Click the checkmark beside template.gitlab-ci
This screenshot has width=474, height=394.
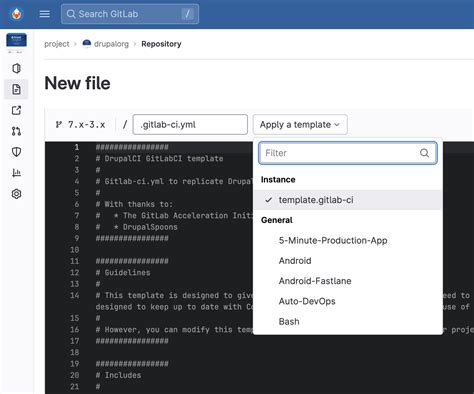coord(269,200)
